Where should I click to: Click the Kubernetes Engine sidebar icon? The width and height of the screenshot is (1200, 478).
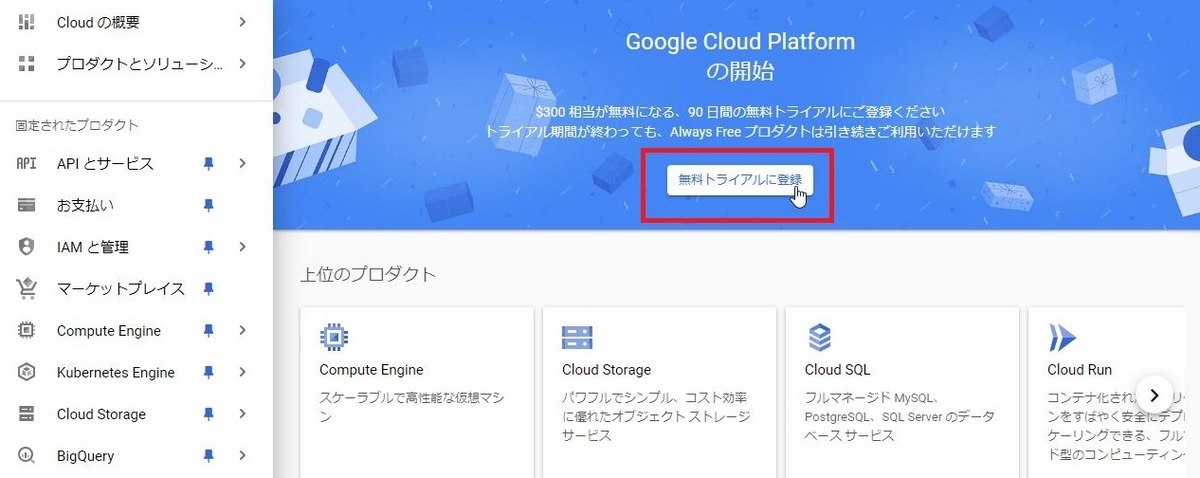[x=27, y=373]
